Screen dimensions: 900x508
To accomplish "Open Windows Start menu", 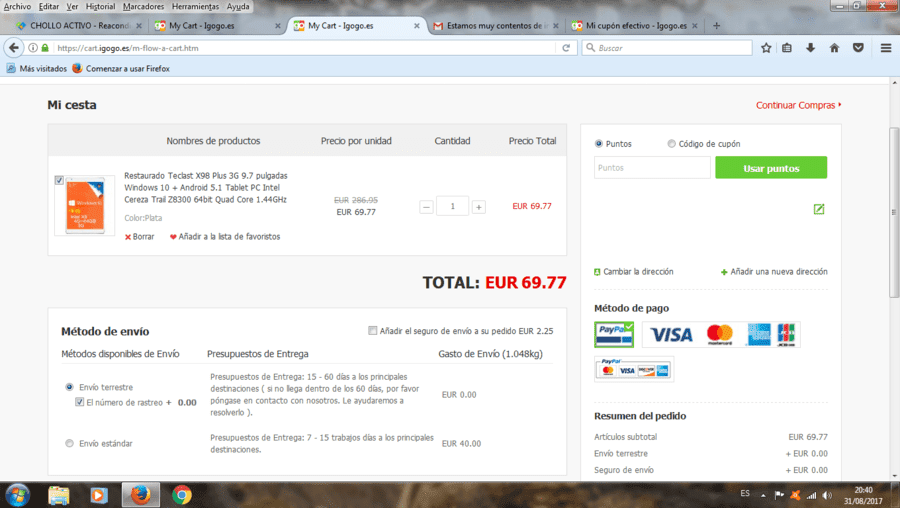I will point(17,495).
